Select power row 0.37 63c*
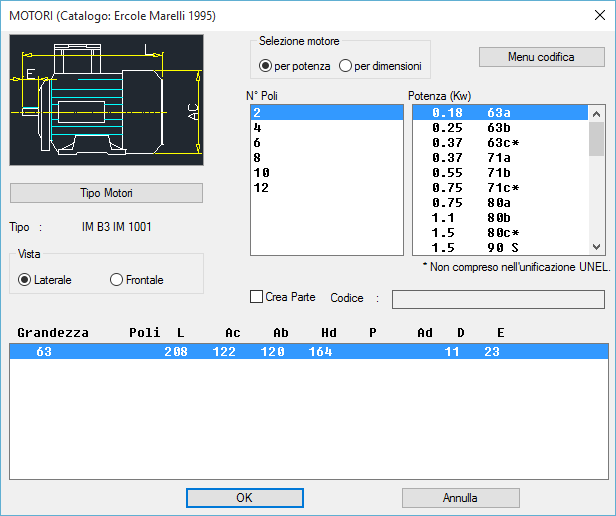 coord(500,143)
